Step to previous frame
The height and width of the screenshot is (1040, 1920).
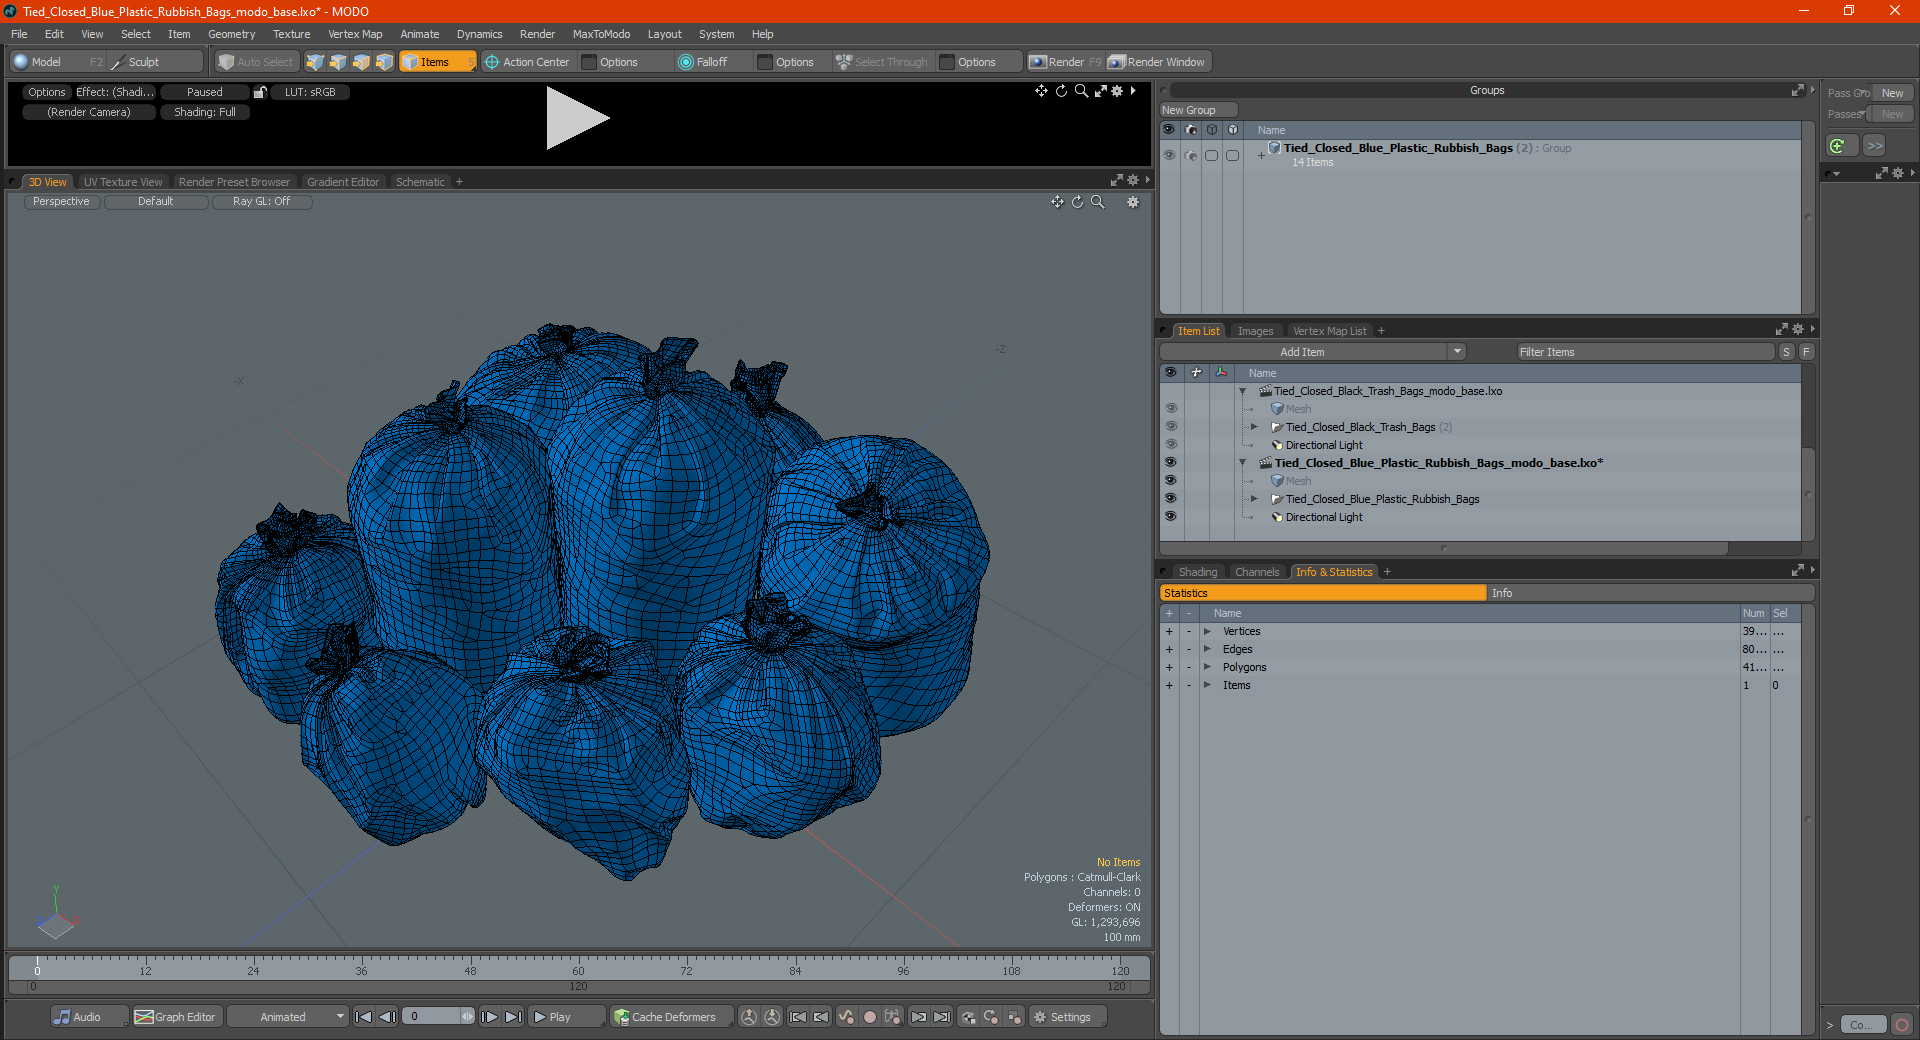(387, 1017)
